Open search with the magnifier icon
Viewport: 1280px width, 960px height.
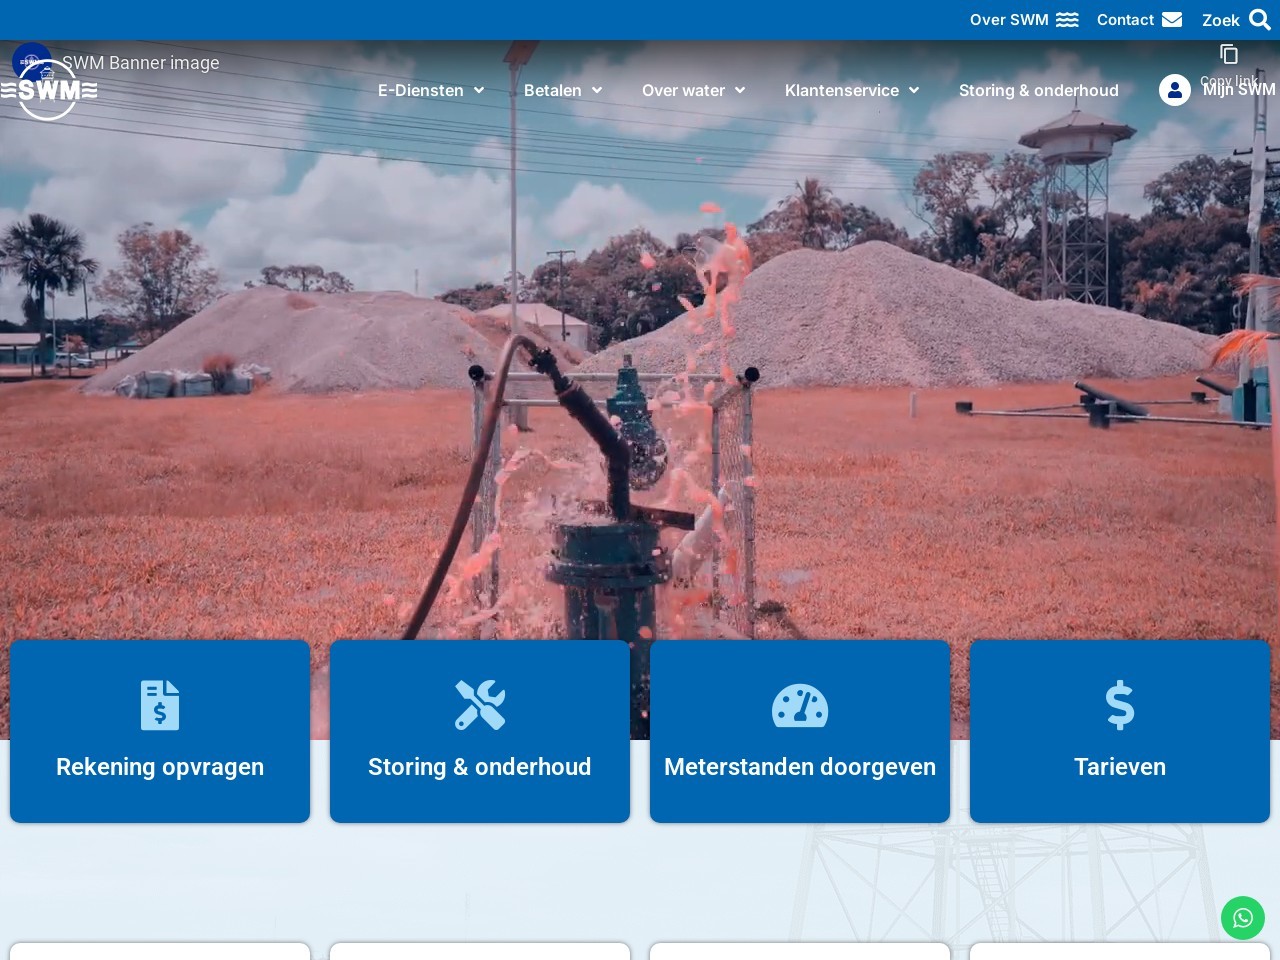[x=1260, y=20]
